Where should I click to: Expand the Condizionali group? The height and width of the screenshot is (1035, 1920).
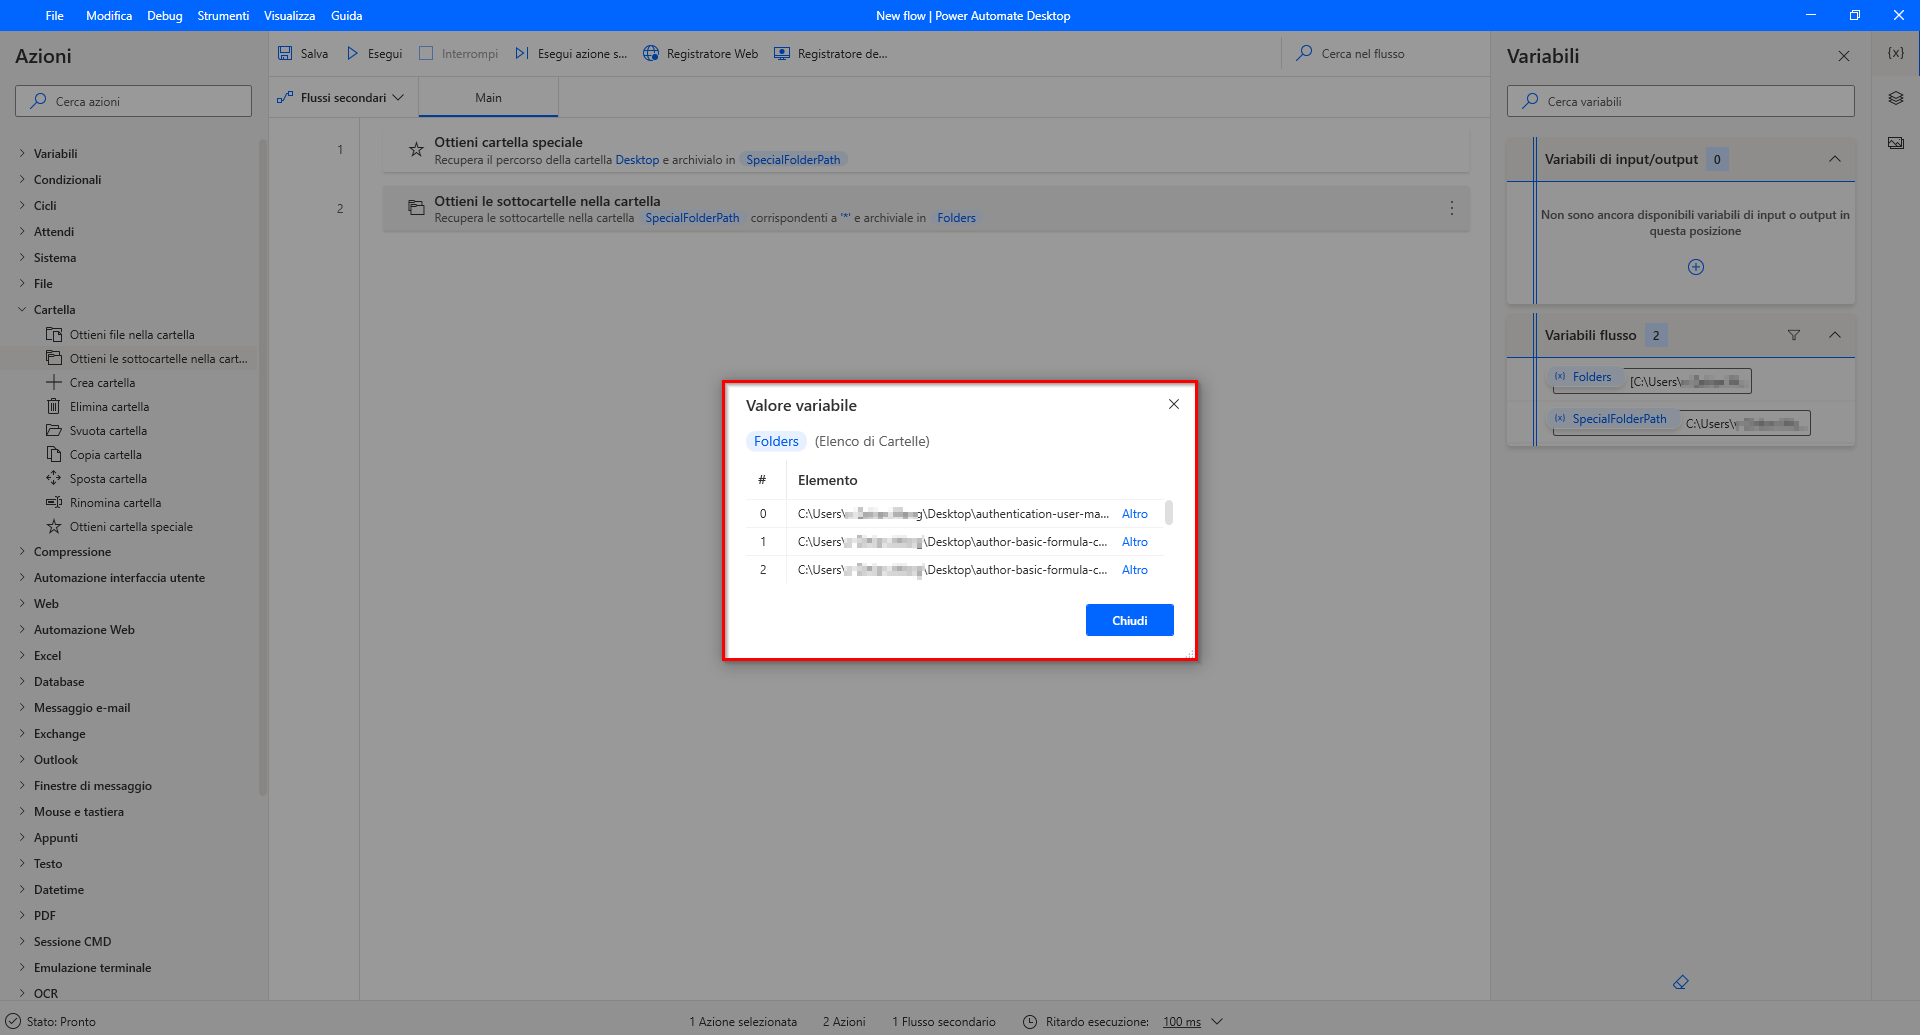(x=22, y=180)
